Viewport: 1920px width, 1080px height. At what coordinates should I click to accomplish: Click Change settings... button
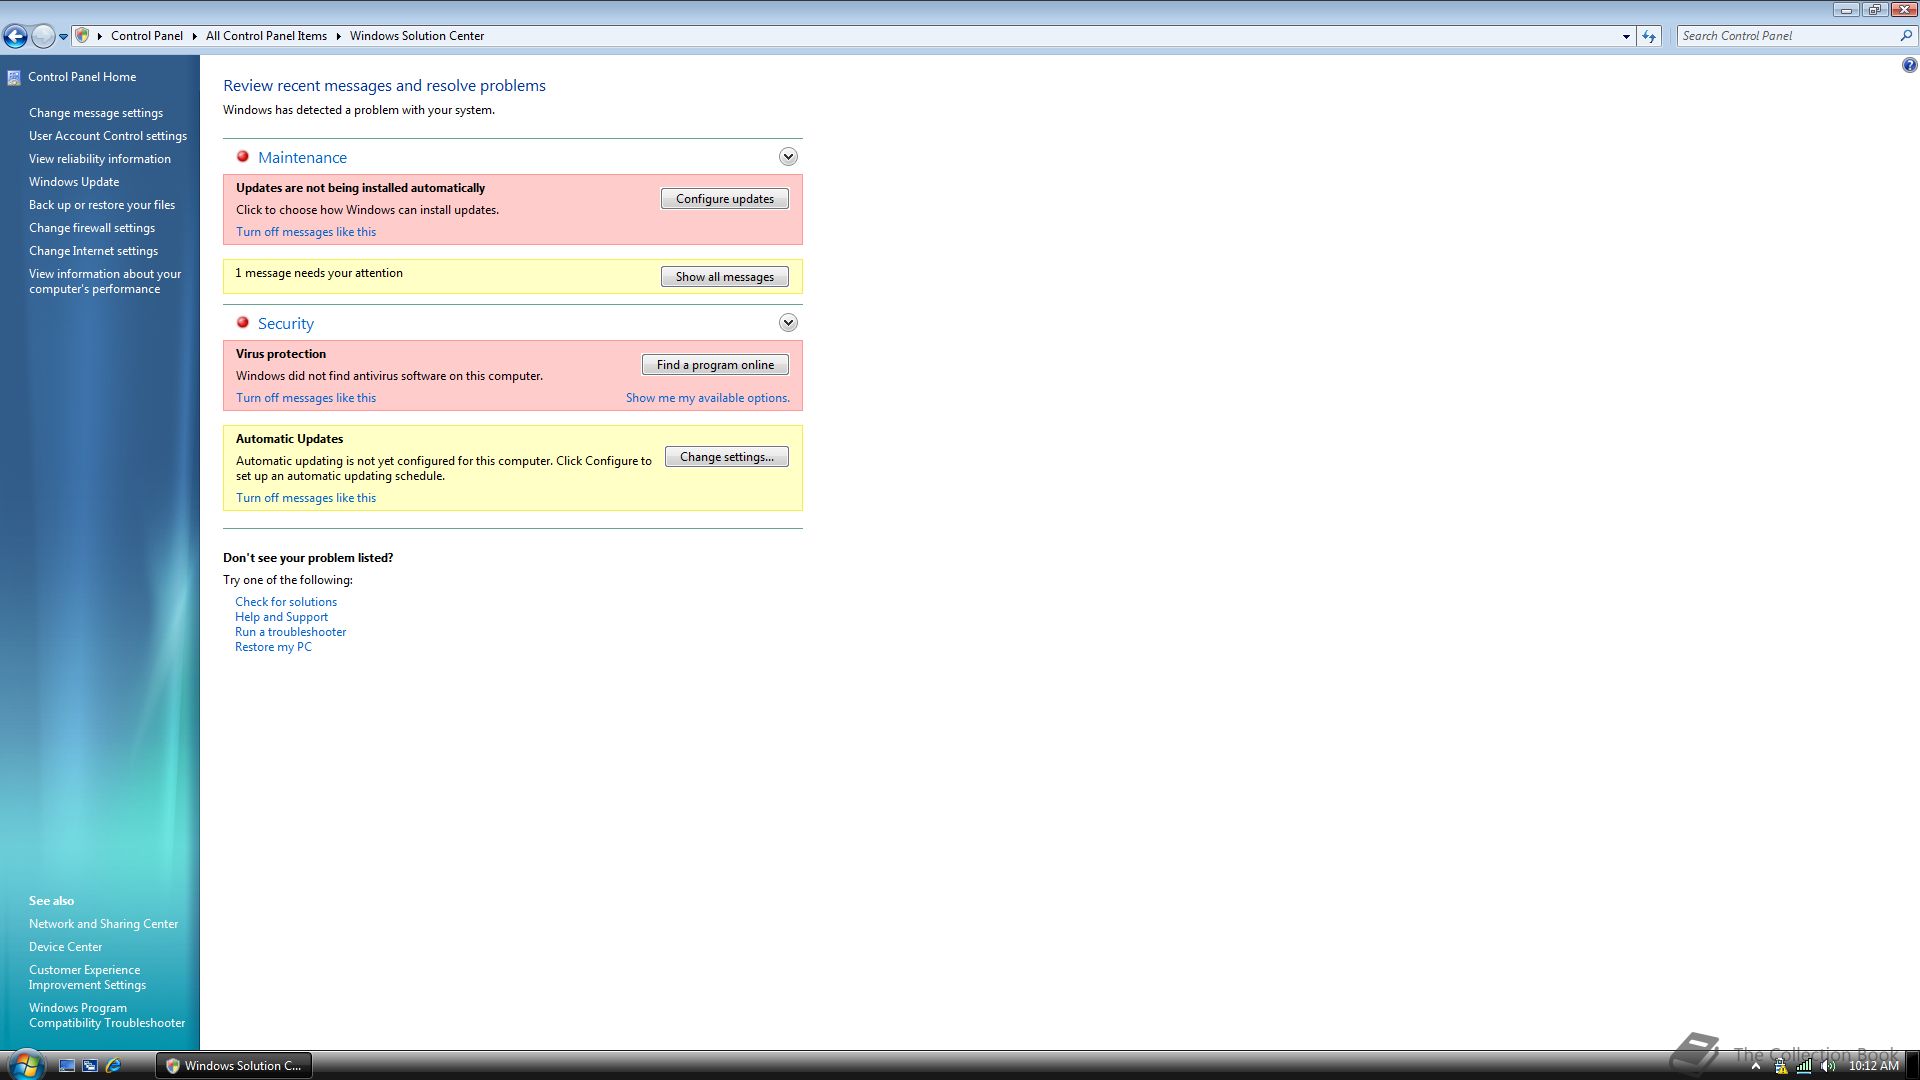[727, 457]
